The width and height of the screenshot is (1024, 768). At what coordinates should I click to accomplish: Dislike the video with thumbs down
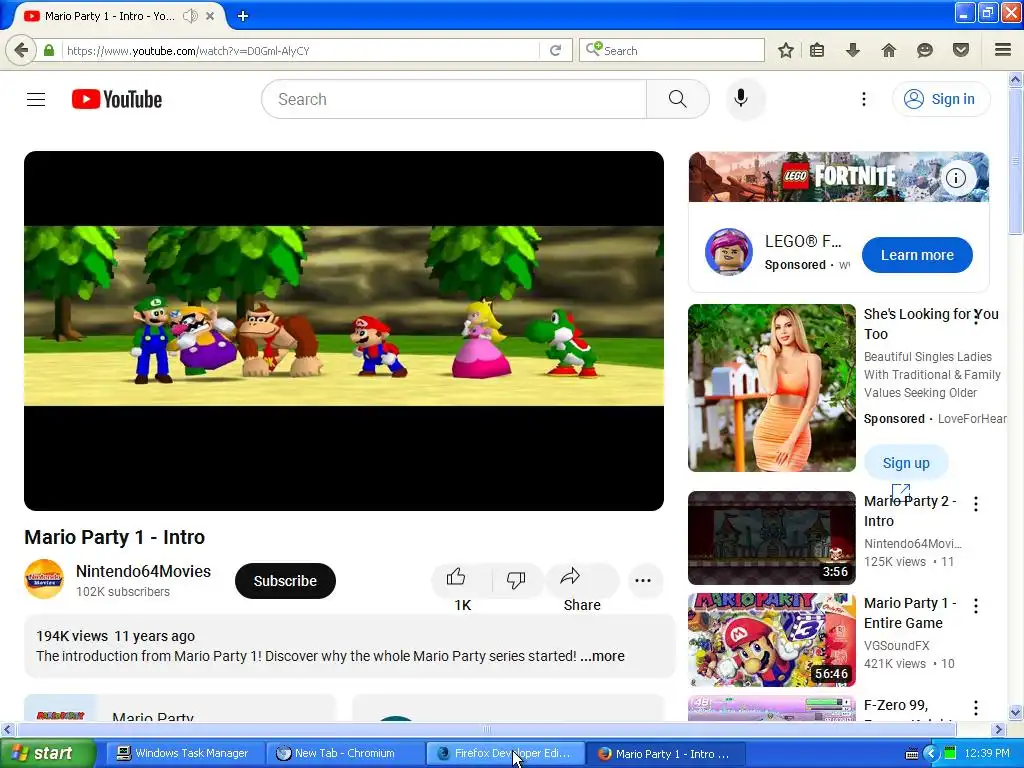pyautogui.click(x=516, y=580)
